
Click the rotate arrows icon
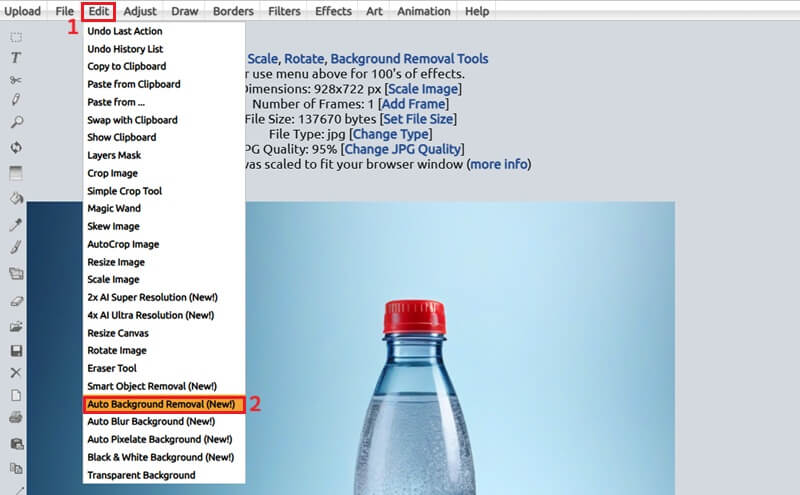coord(16,148)
